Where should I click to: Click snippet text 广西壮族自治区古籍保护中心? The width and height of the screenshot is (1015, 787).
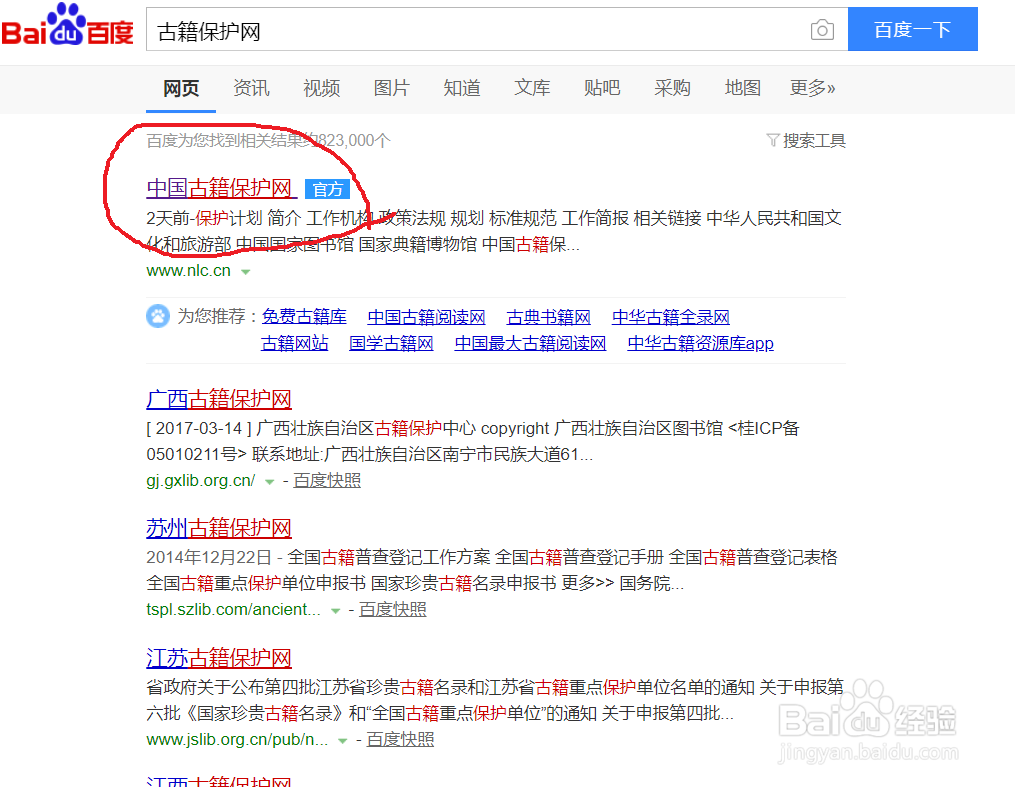click(x=366, y=428)
